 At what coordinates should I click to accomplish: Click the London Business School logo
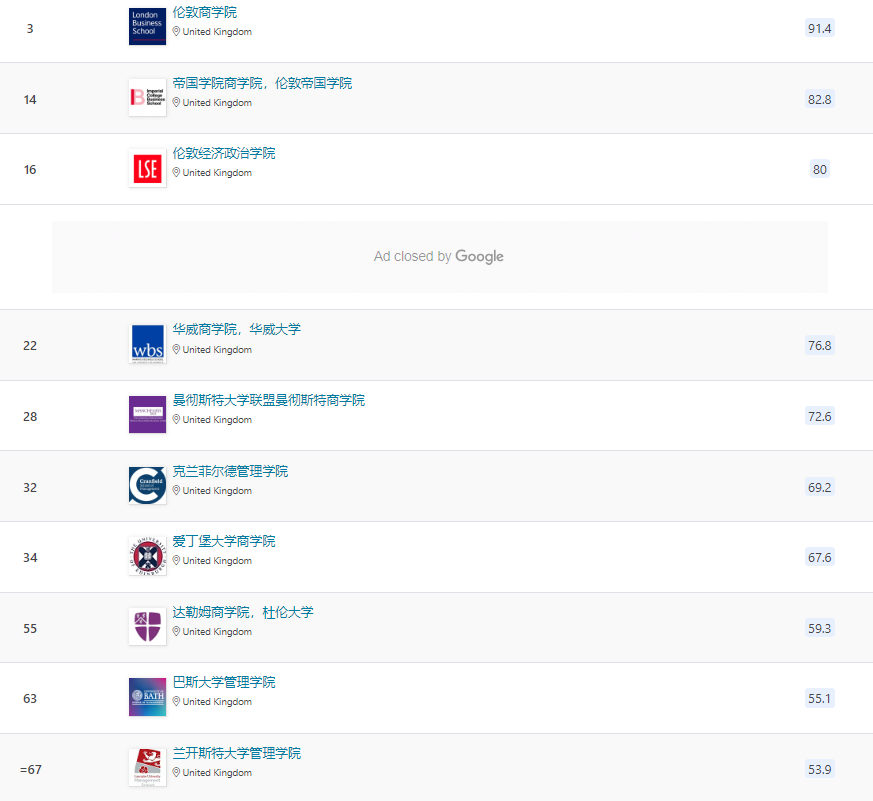point(147,27)
